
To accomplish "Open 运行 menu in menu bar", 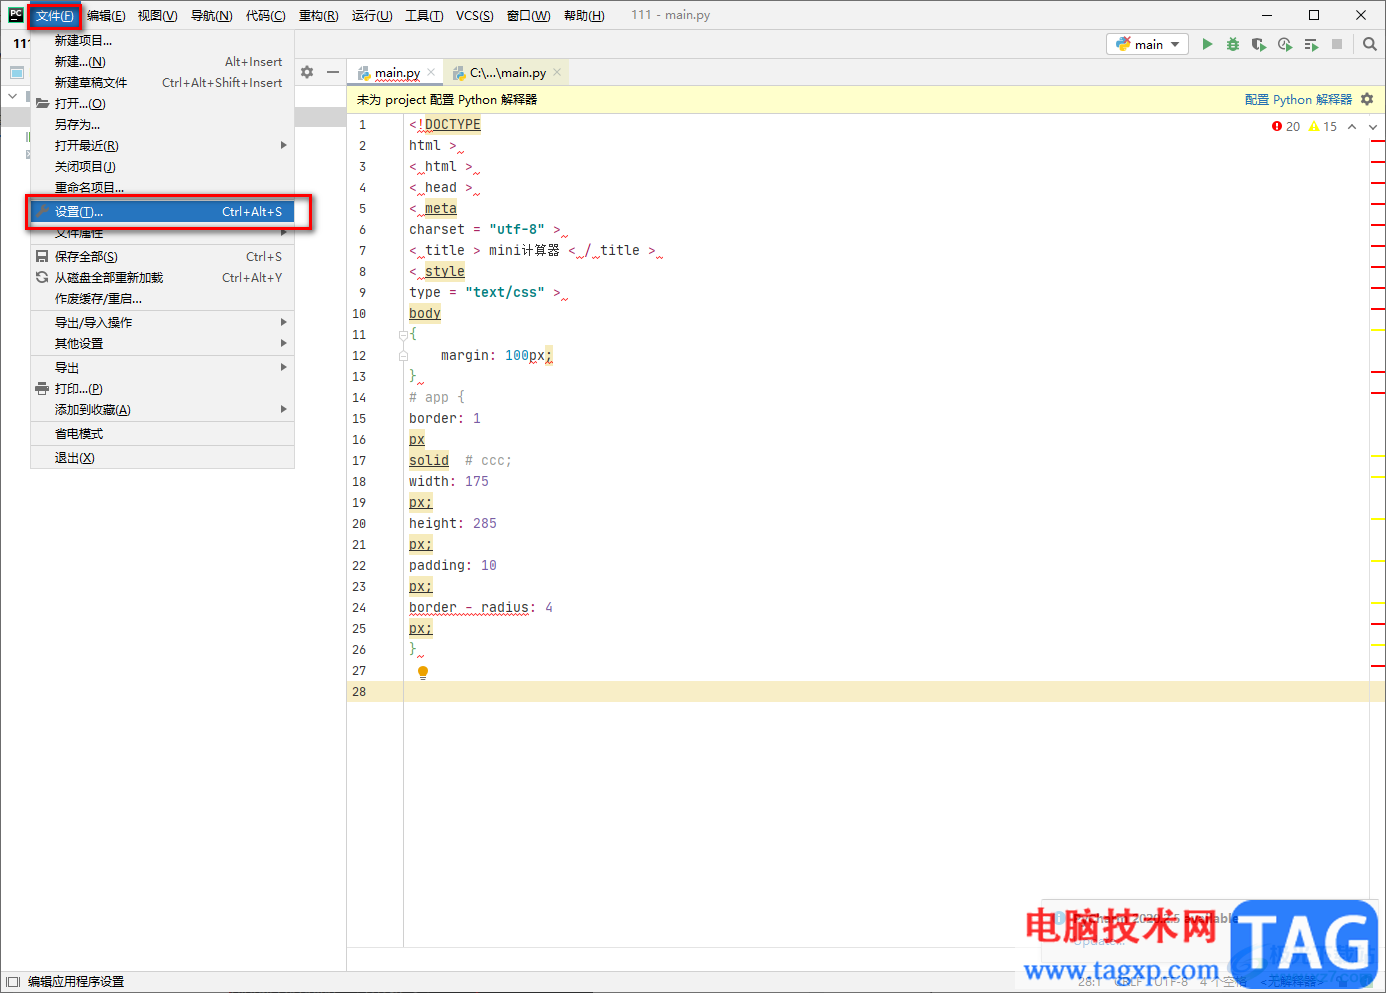I will click(x=372, y=15).
